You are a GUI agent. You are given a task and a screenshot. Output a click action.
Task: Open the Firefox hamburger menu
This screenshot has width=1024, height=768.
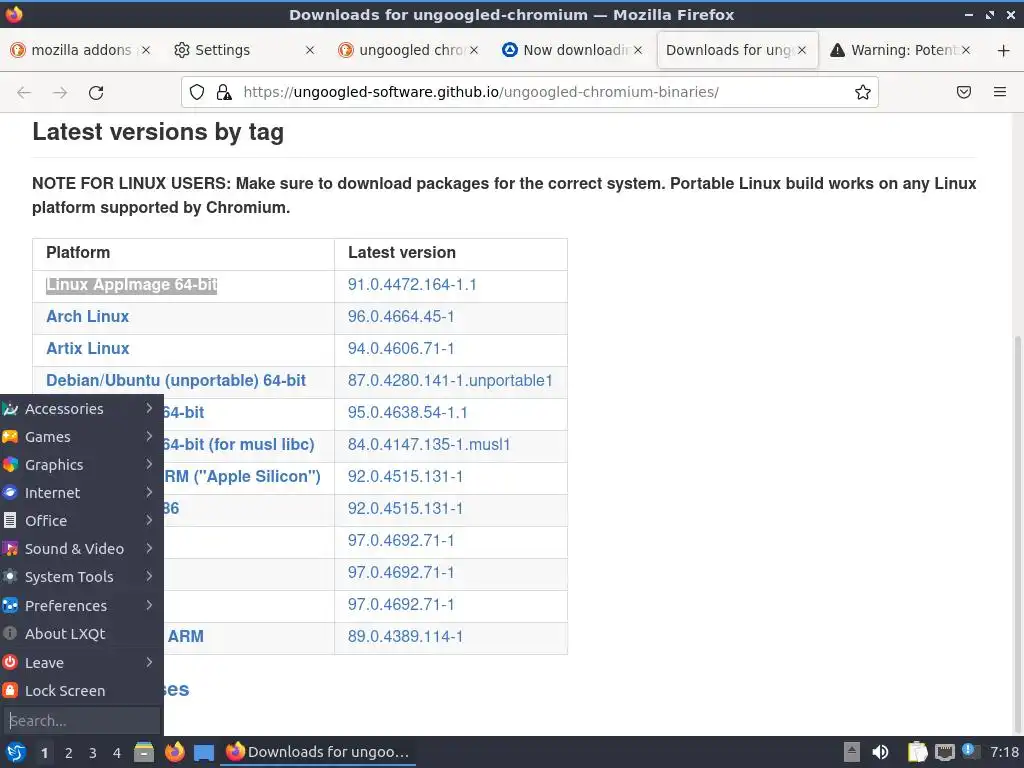1000,92
